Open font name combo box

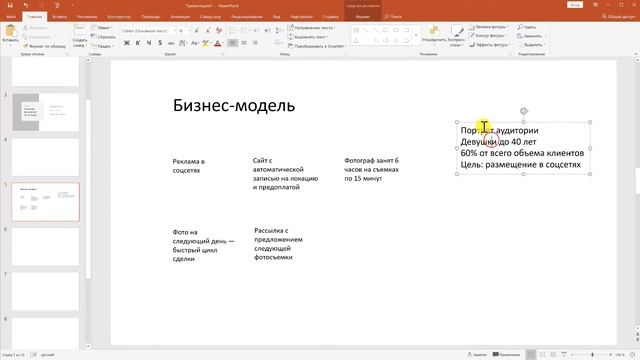[148, 31]
